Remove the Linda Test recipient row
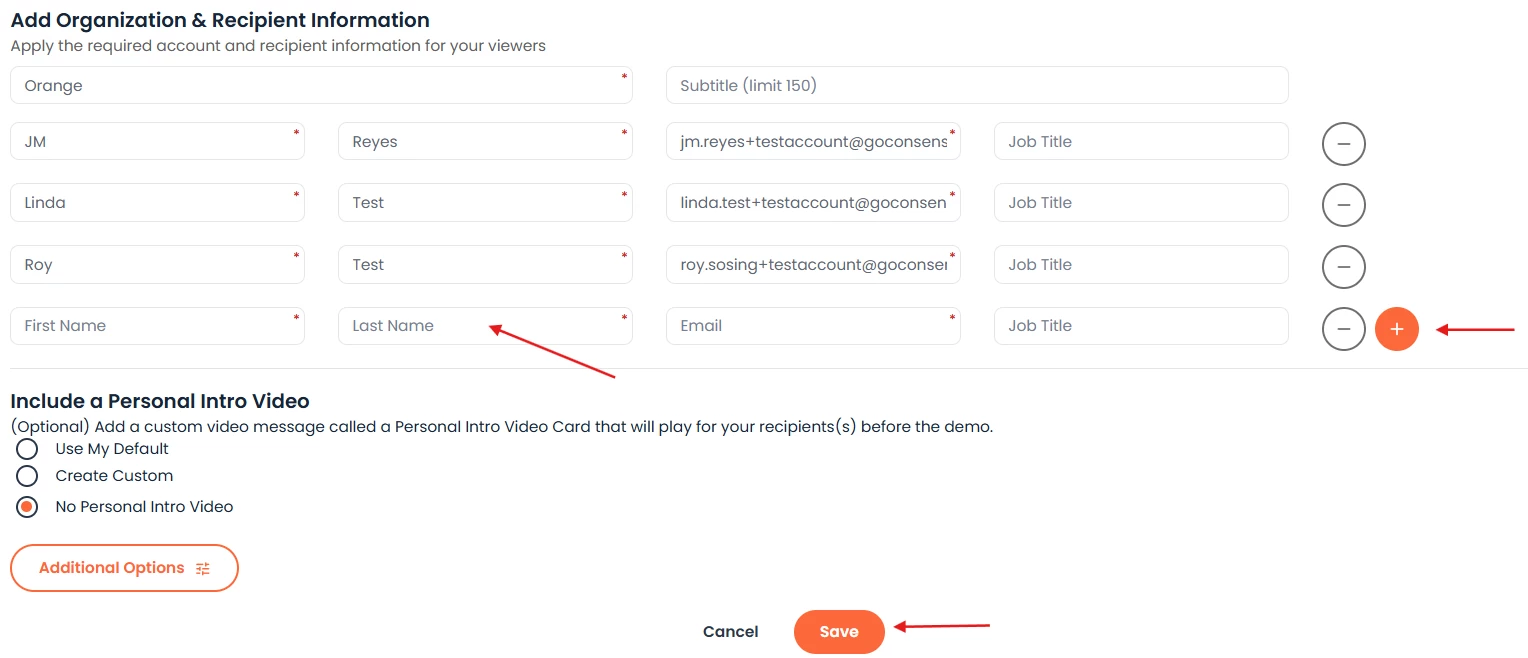Viewport: 1528px width, 658px height. 1343,205
